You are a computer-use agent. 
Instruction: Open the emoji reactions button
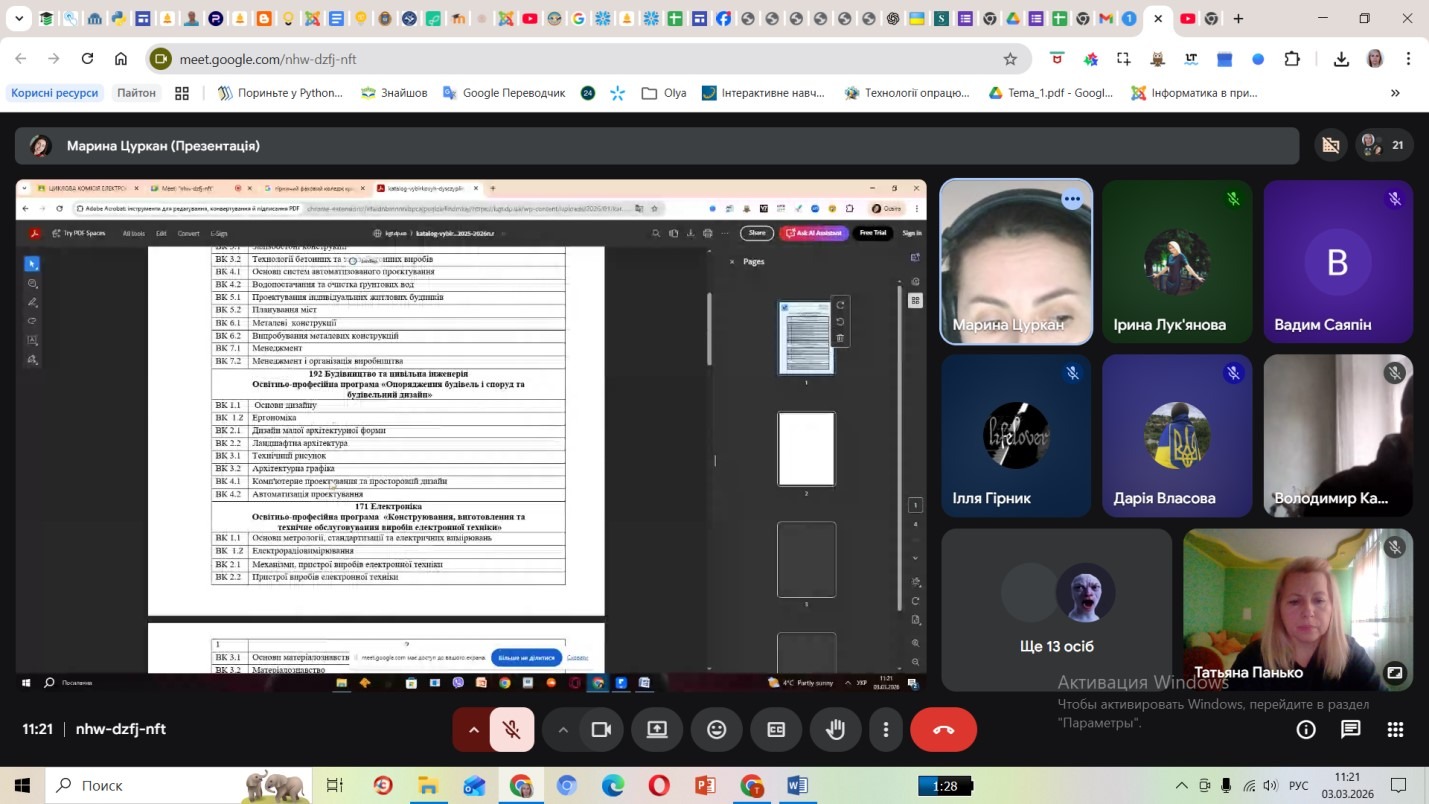[716, 730]
